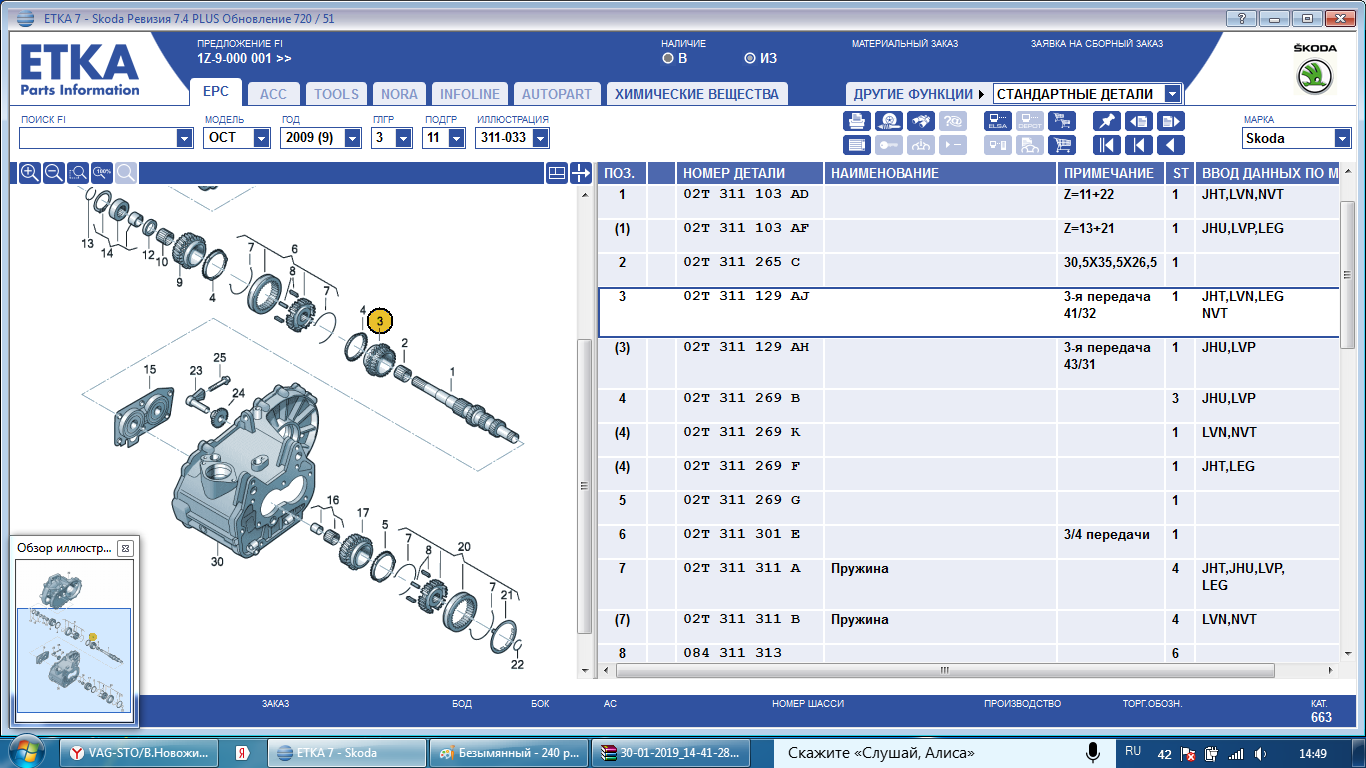Go to previous illustration page icon

point(1139,121)
